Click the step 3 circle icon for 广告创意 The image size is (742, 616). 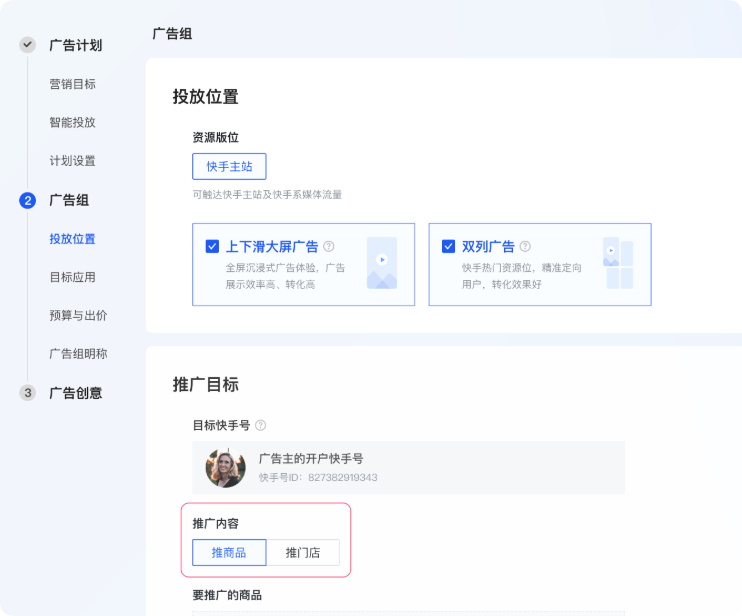[x=27, y=393]
